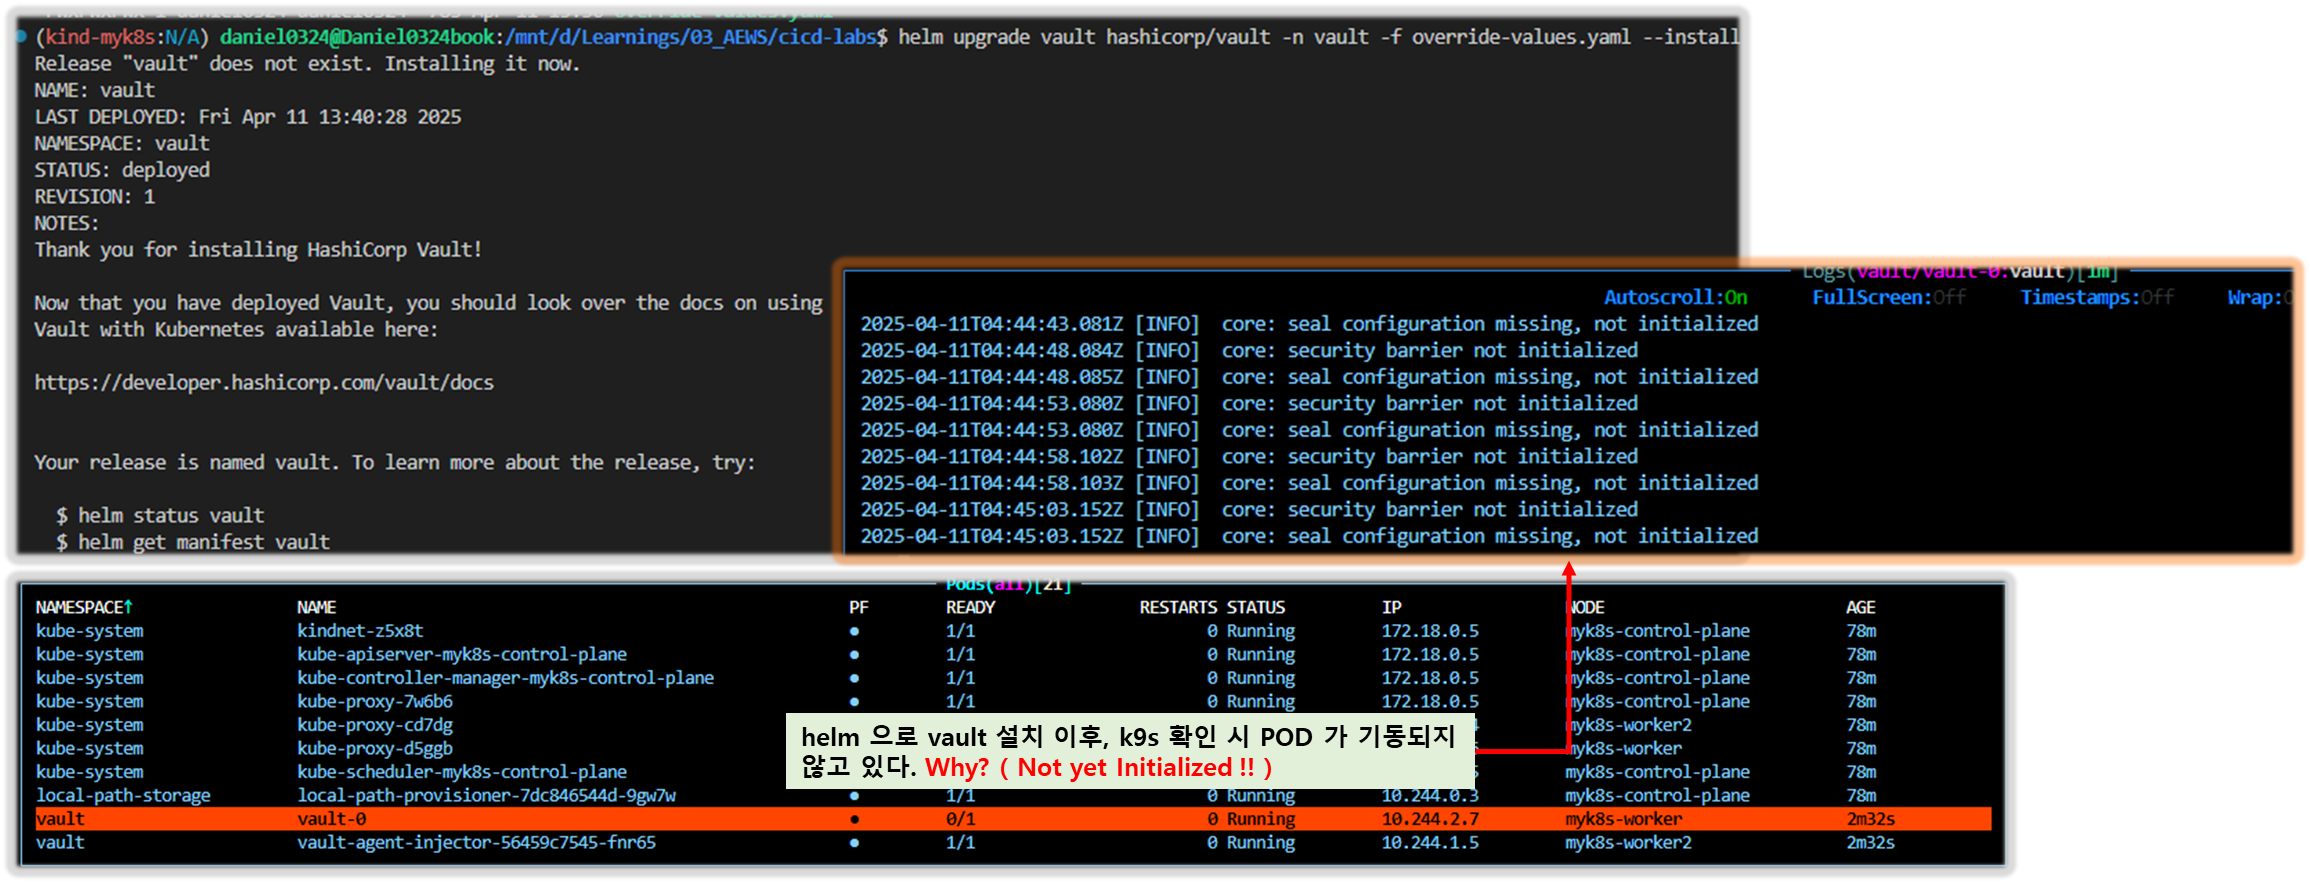Click the 78m age in kindnet-z5x8t row
Screen dimensions: 2310x883
[1861, 631]
